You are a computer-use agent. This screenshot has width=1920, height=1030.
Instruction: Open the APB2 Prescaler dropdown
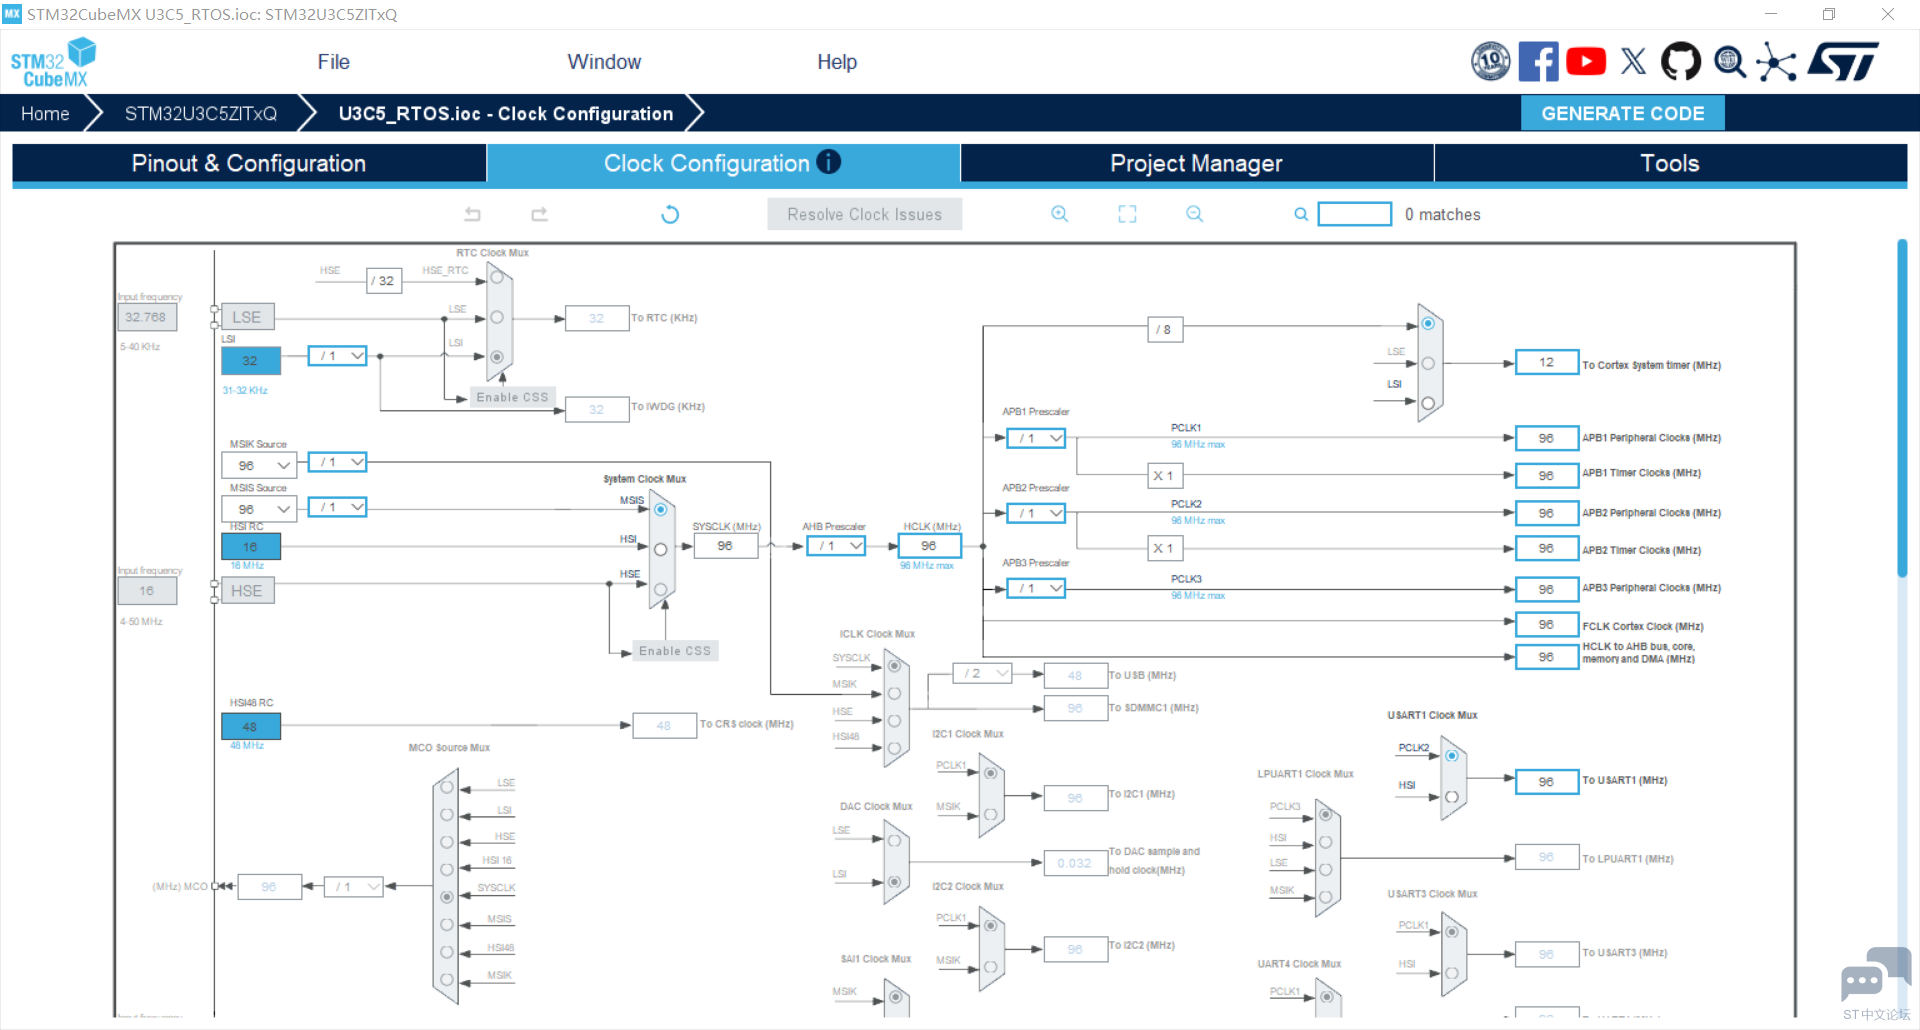[1036, 513]
